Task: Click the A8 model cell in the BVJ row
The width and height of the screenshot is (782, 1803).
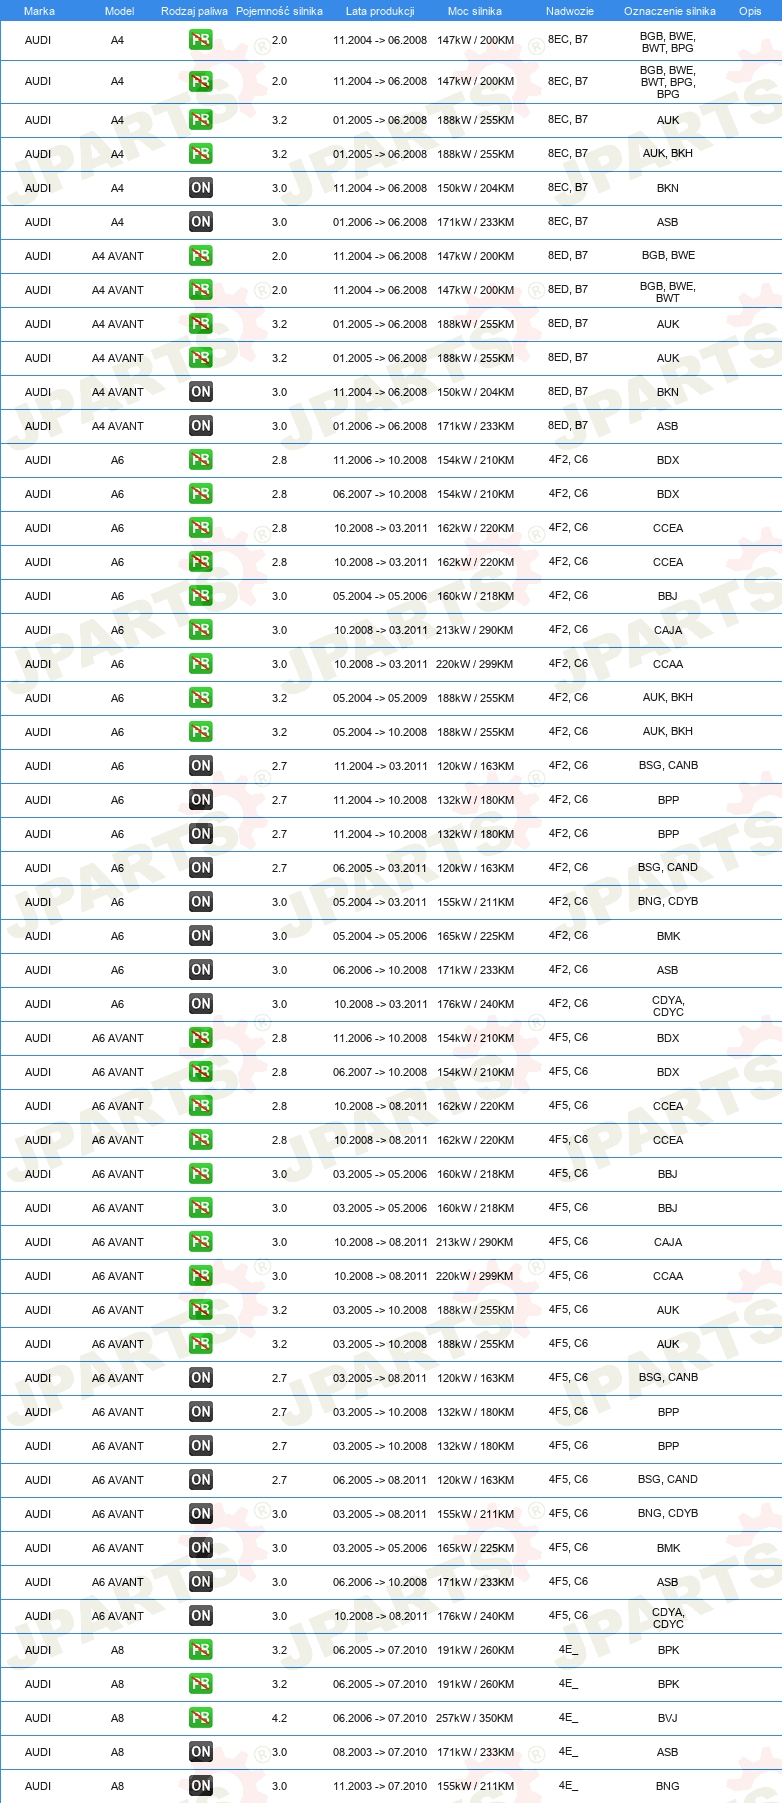Action: 118,1718
